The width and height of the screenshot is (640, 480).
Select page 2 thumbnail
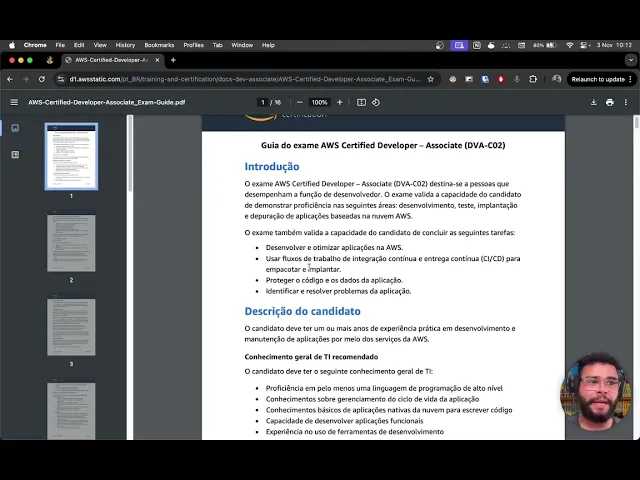(x=71, y=243)
